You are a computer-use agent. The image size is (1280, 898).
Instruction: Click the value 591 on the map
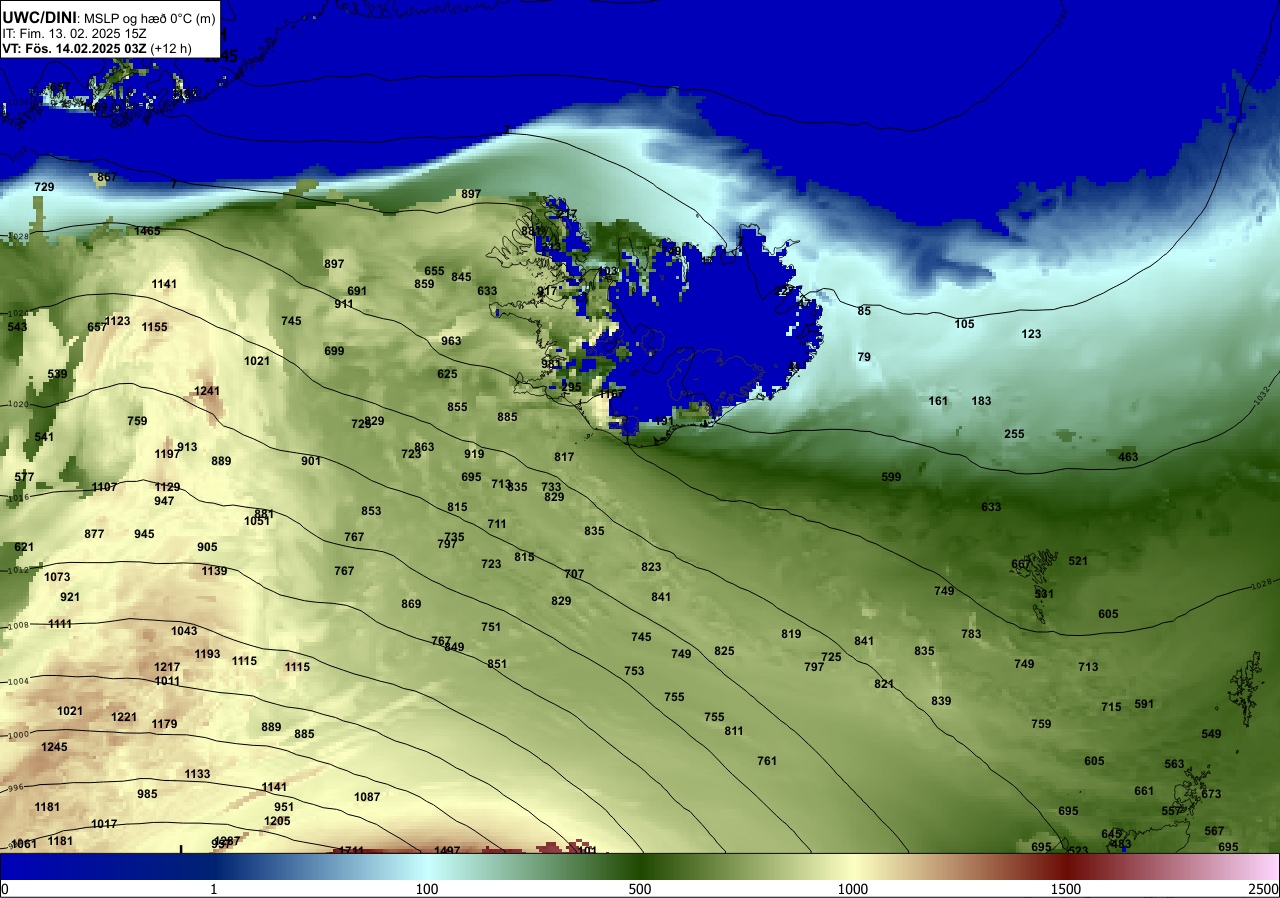pos(1144,704)
